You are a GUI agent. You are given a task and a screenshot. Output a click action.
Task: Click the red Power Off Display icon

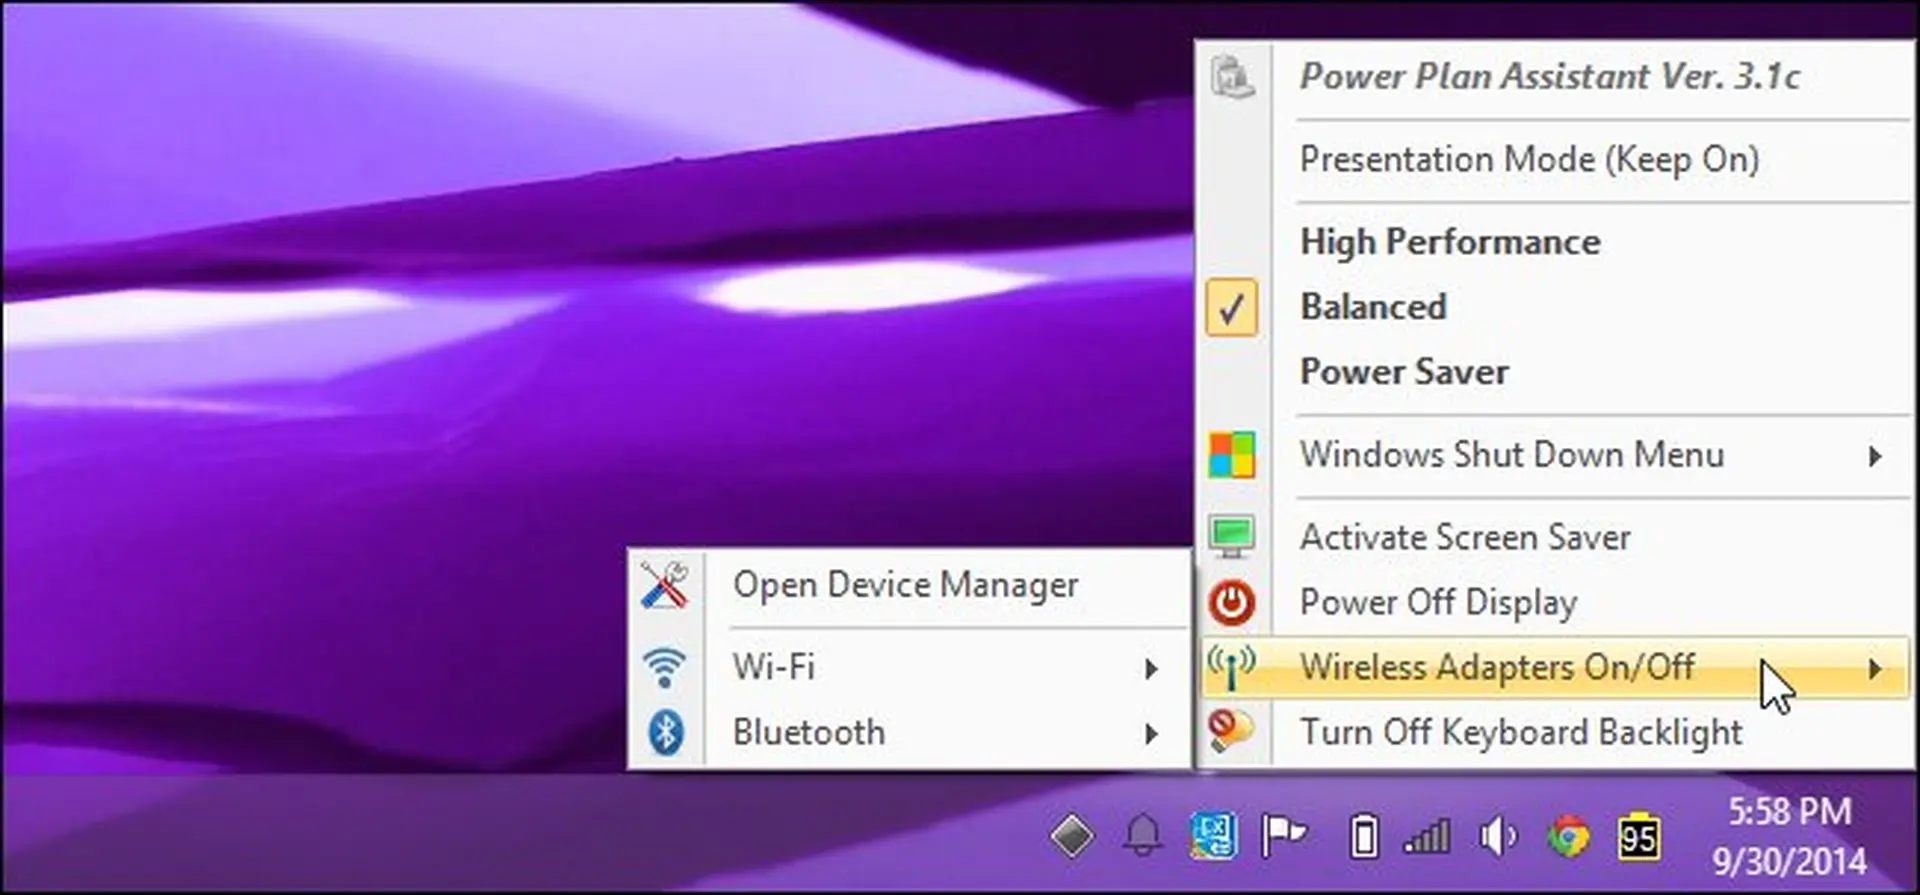[1231, 603]
